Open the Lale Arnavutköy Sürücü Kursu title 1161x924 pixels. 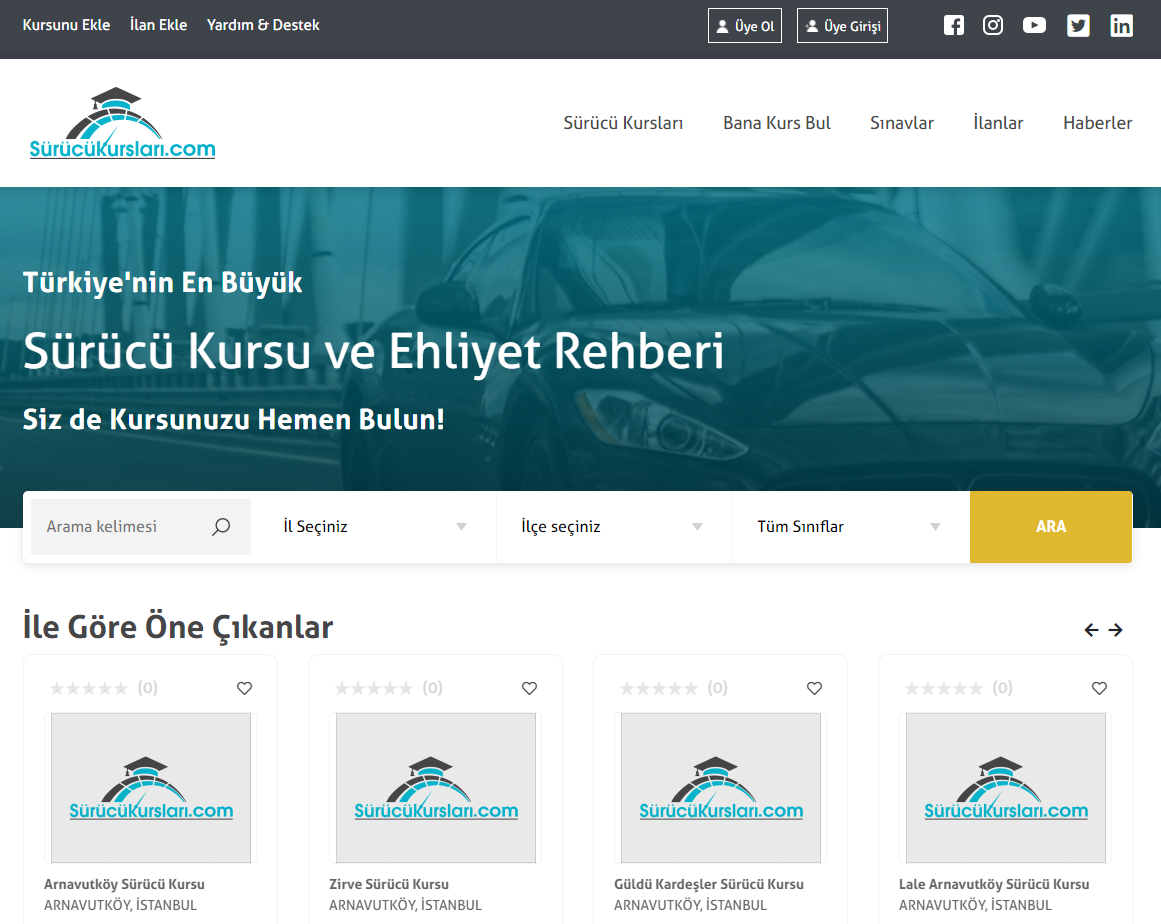tap(994, 884)
